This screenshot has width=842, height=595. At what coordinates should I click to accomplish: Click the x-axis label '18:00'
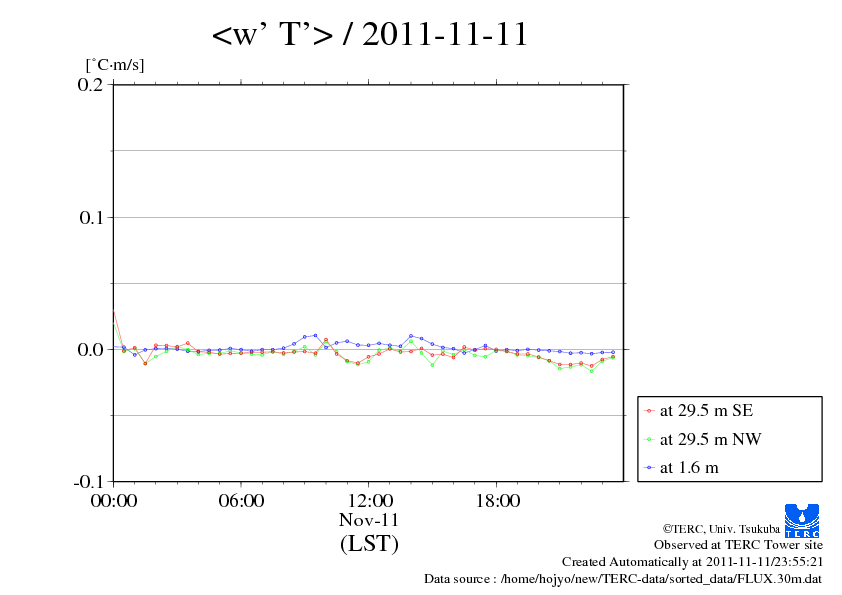point(497,501)
